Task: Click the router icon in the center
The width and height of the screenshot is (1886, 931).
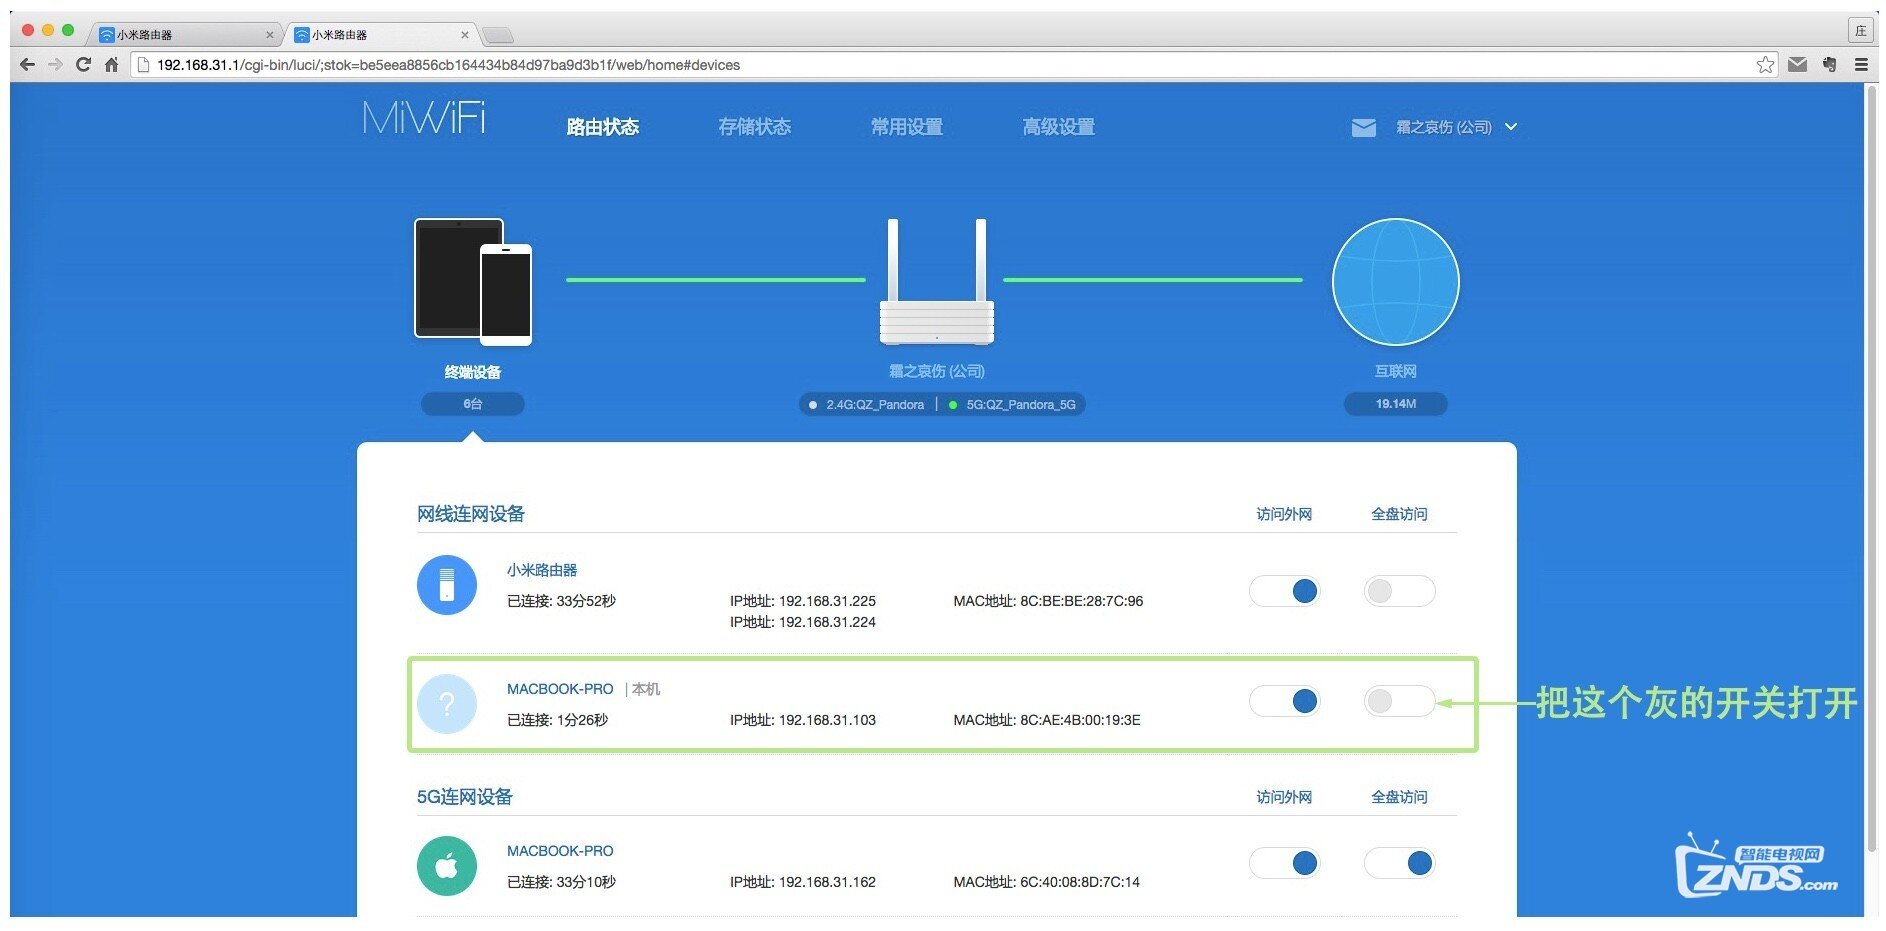Action: [x=936, y=283]
